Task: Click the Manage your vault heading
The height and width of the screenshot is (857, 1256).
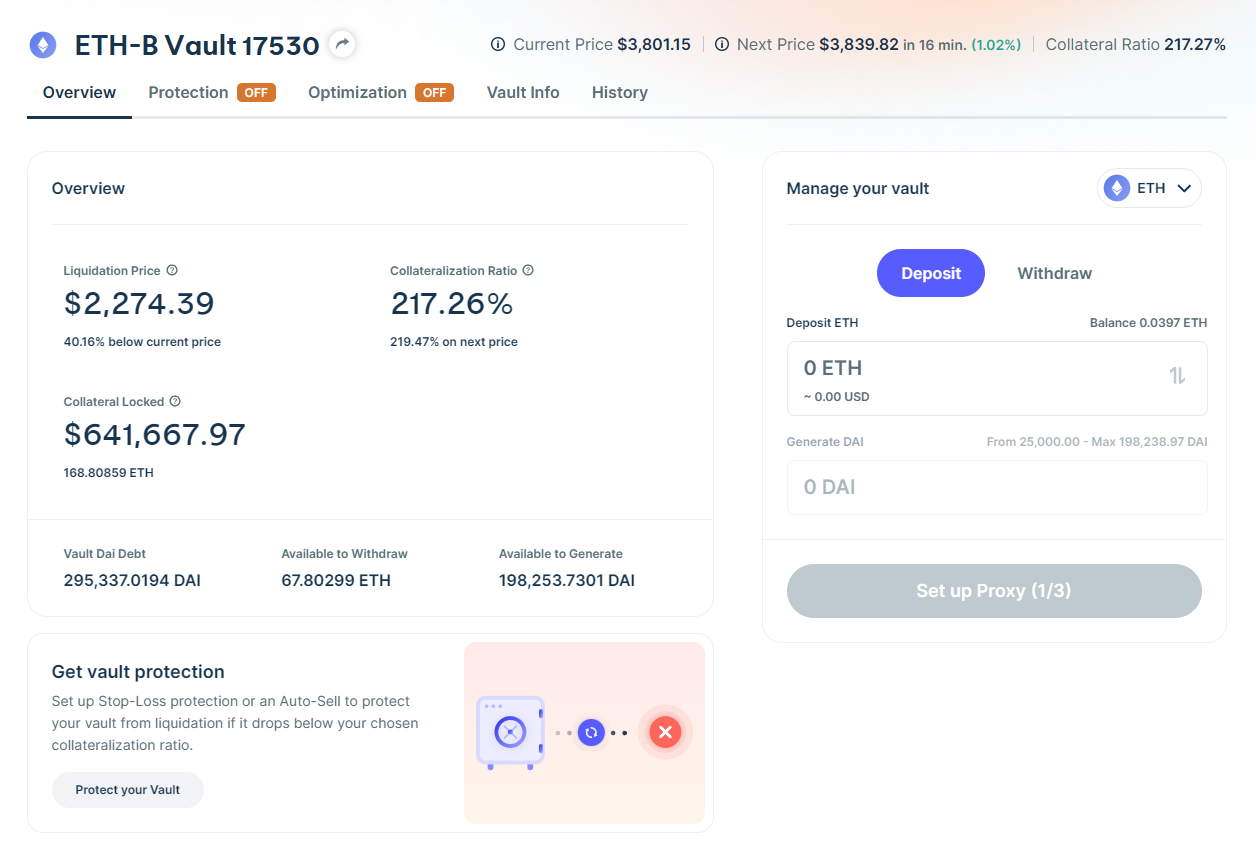Action: (x=858, y=188)
